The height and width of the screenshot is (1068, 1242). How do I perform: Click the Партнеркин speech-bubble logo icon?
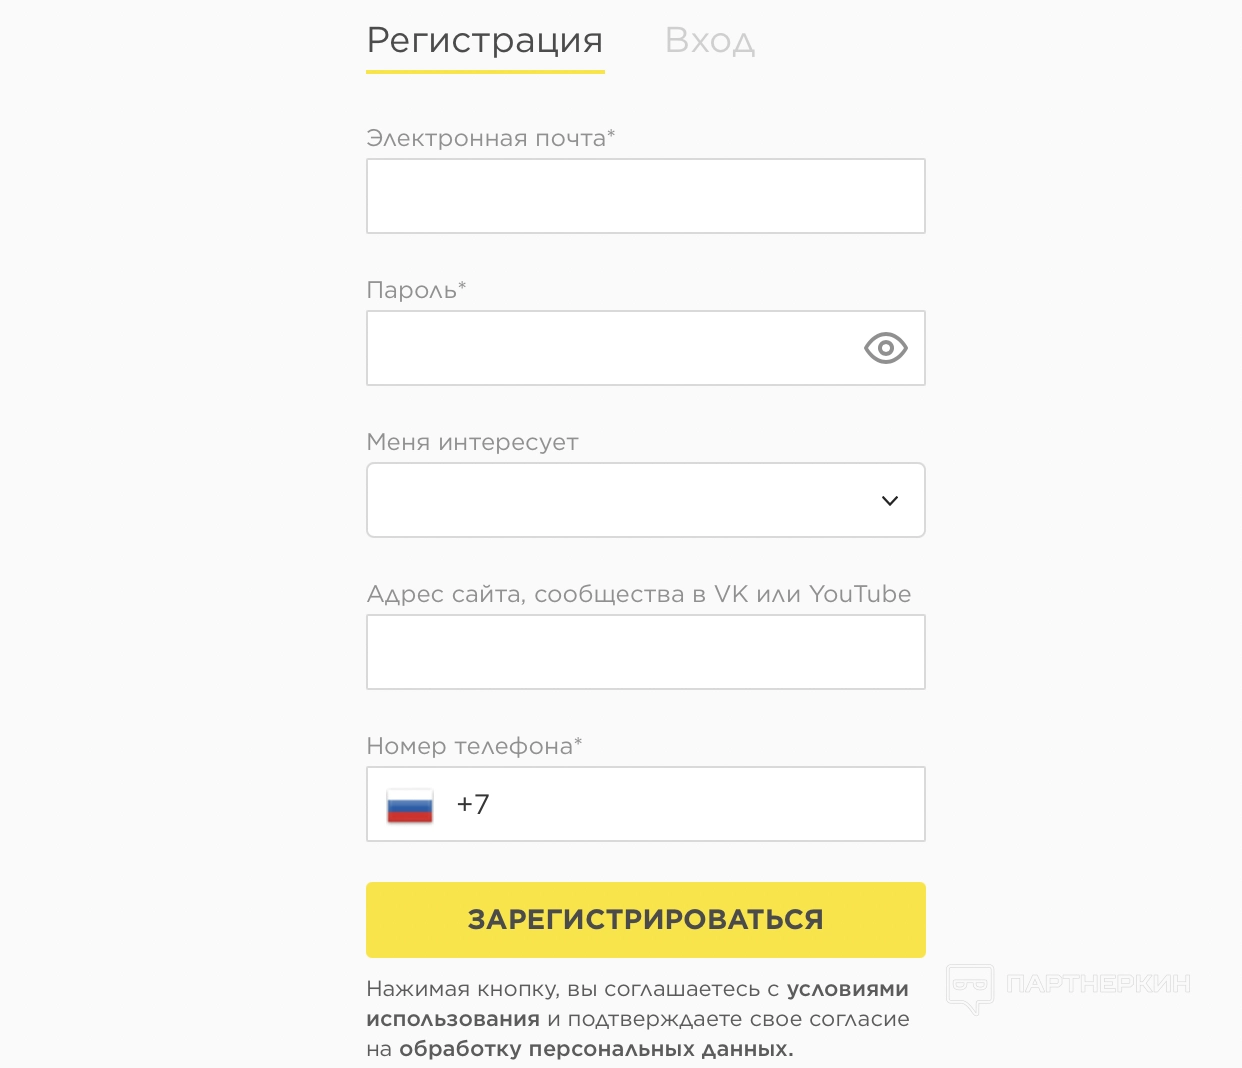[970, 987]
